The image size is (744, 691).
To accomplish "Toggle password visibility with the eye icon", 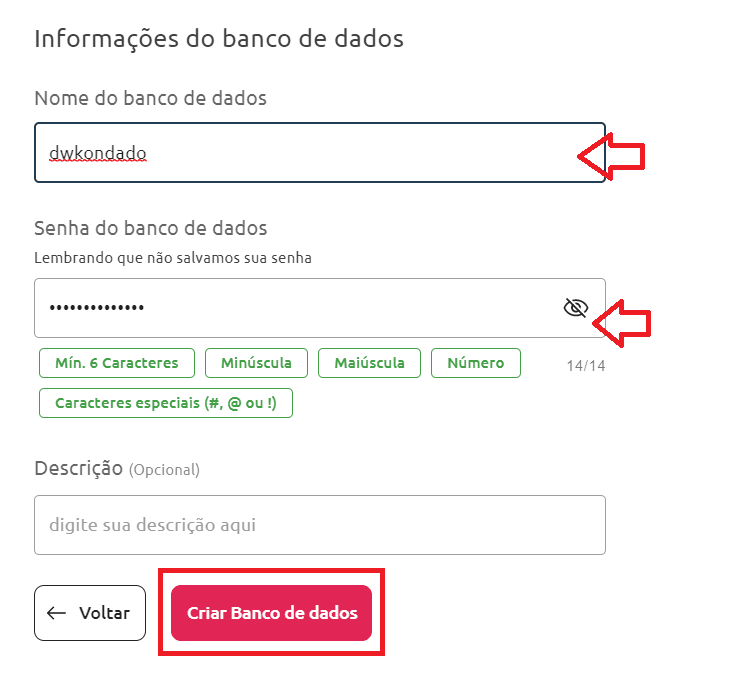I will click(x=575, y=308).
